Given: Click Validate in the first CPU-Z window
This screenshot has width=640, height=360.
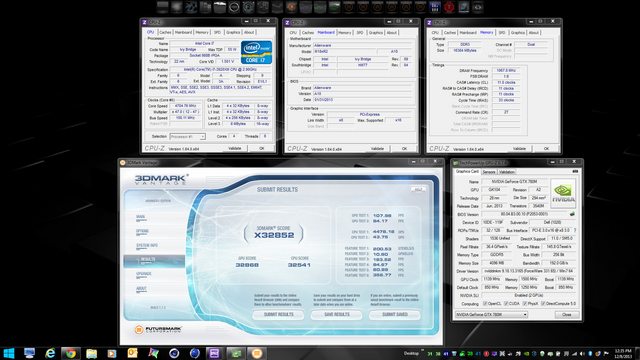Looking at the screenshot, I should [x=234, y=148].
